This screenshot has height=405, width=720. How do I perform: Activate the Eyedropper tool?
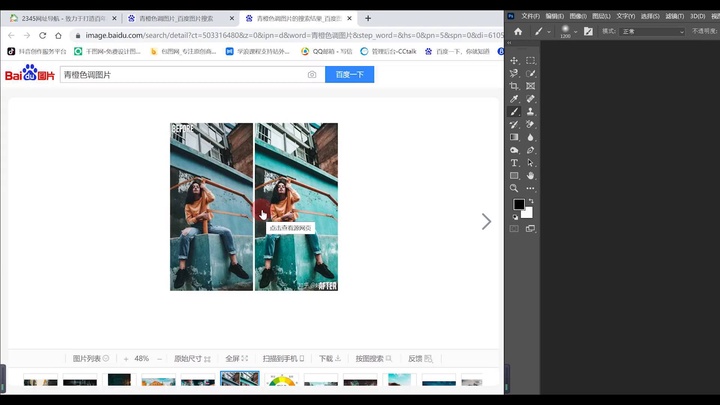click(x=515, y=99)
